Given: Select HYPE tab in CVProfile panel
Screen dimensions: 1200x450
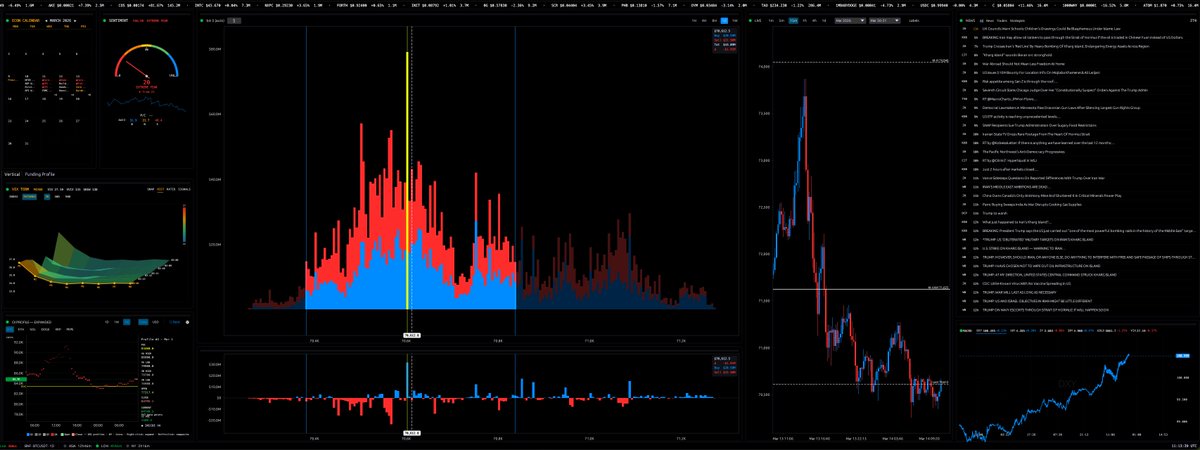Looking at the screenshot, I should coord(70,329).
